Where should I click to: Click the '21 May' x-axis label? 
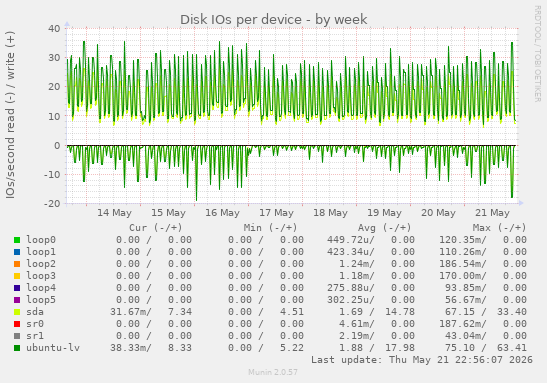(493, 213)
